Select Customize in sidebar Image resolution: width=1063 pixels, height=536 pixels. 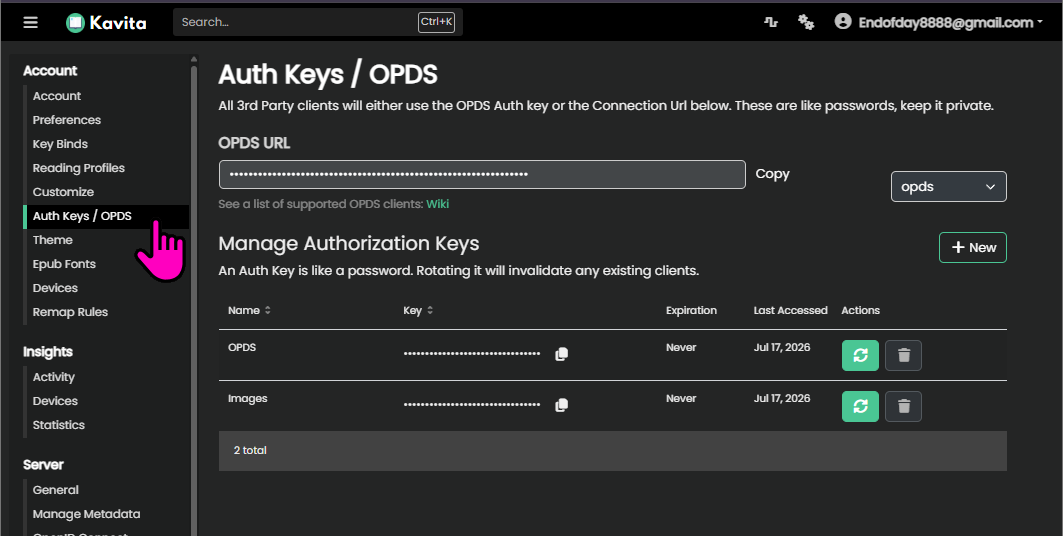[x=63, y=192]
